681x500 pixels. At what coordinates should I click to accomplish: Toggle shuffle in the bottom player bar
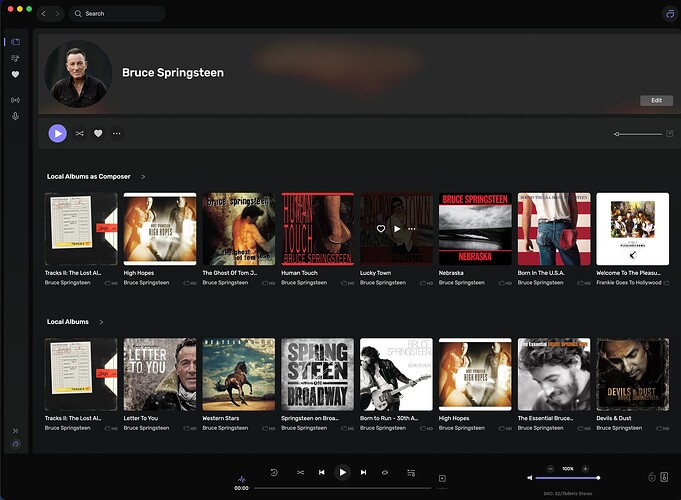(300, 472)
